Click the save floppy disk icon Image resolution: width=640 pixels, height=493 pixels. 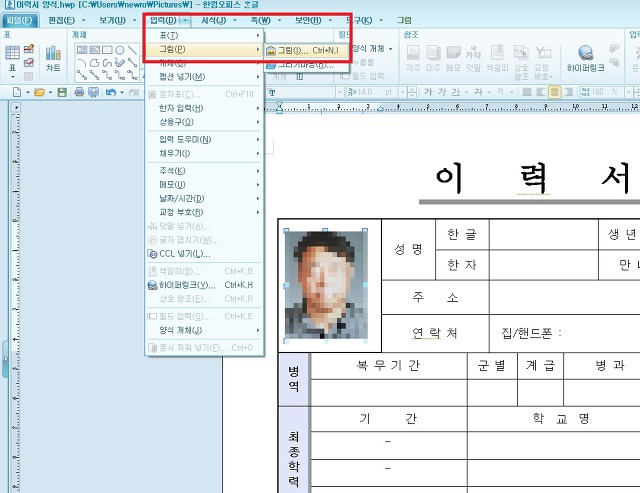pyautogui.click(x=62, y=92)
